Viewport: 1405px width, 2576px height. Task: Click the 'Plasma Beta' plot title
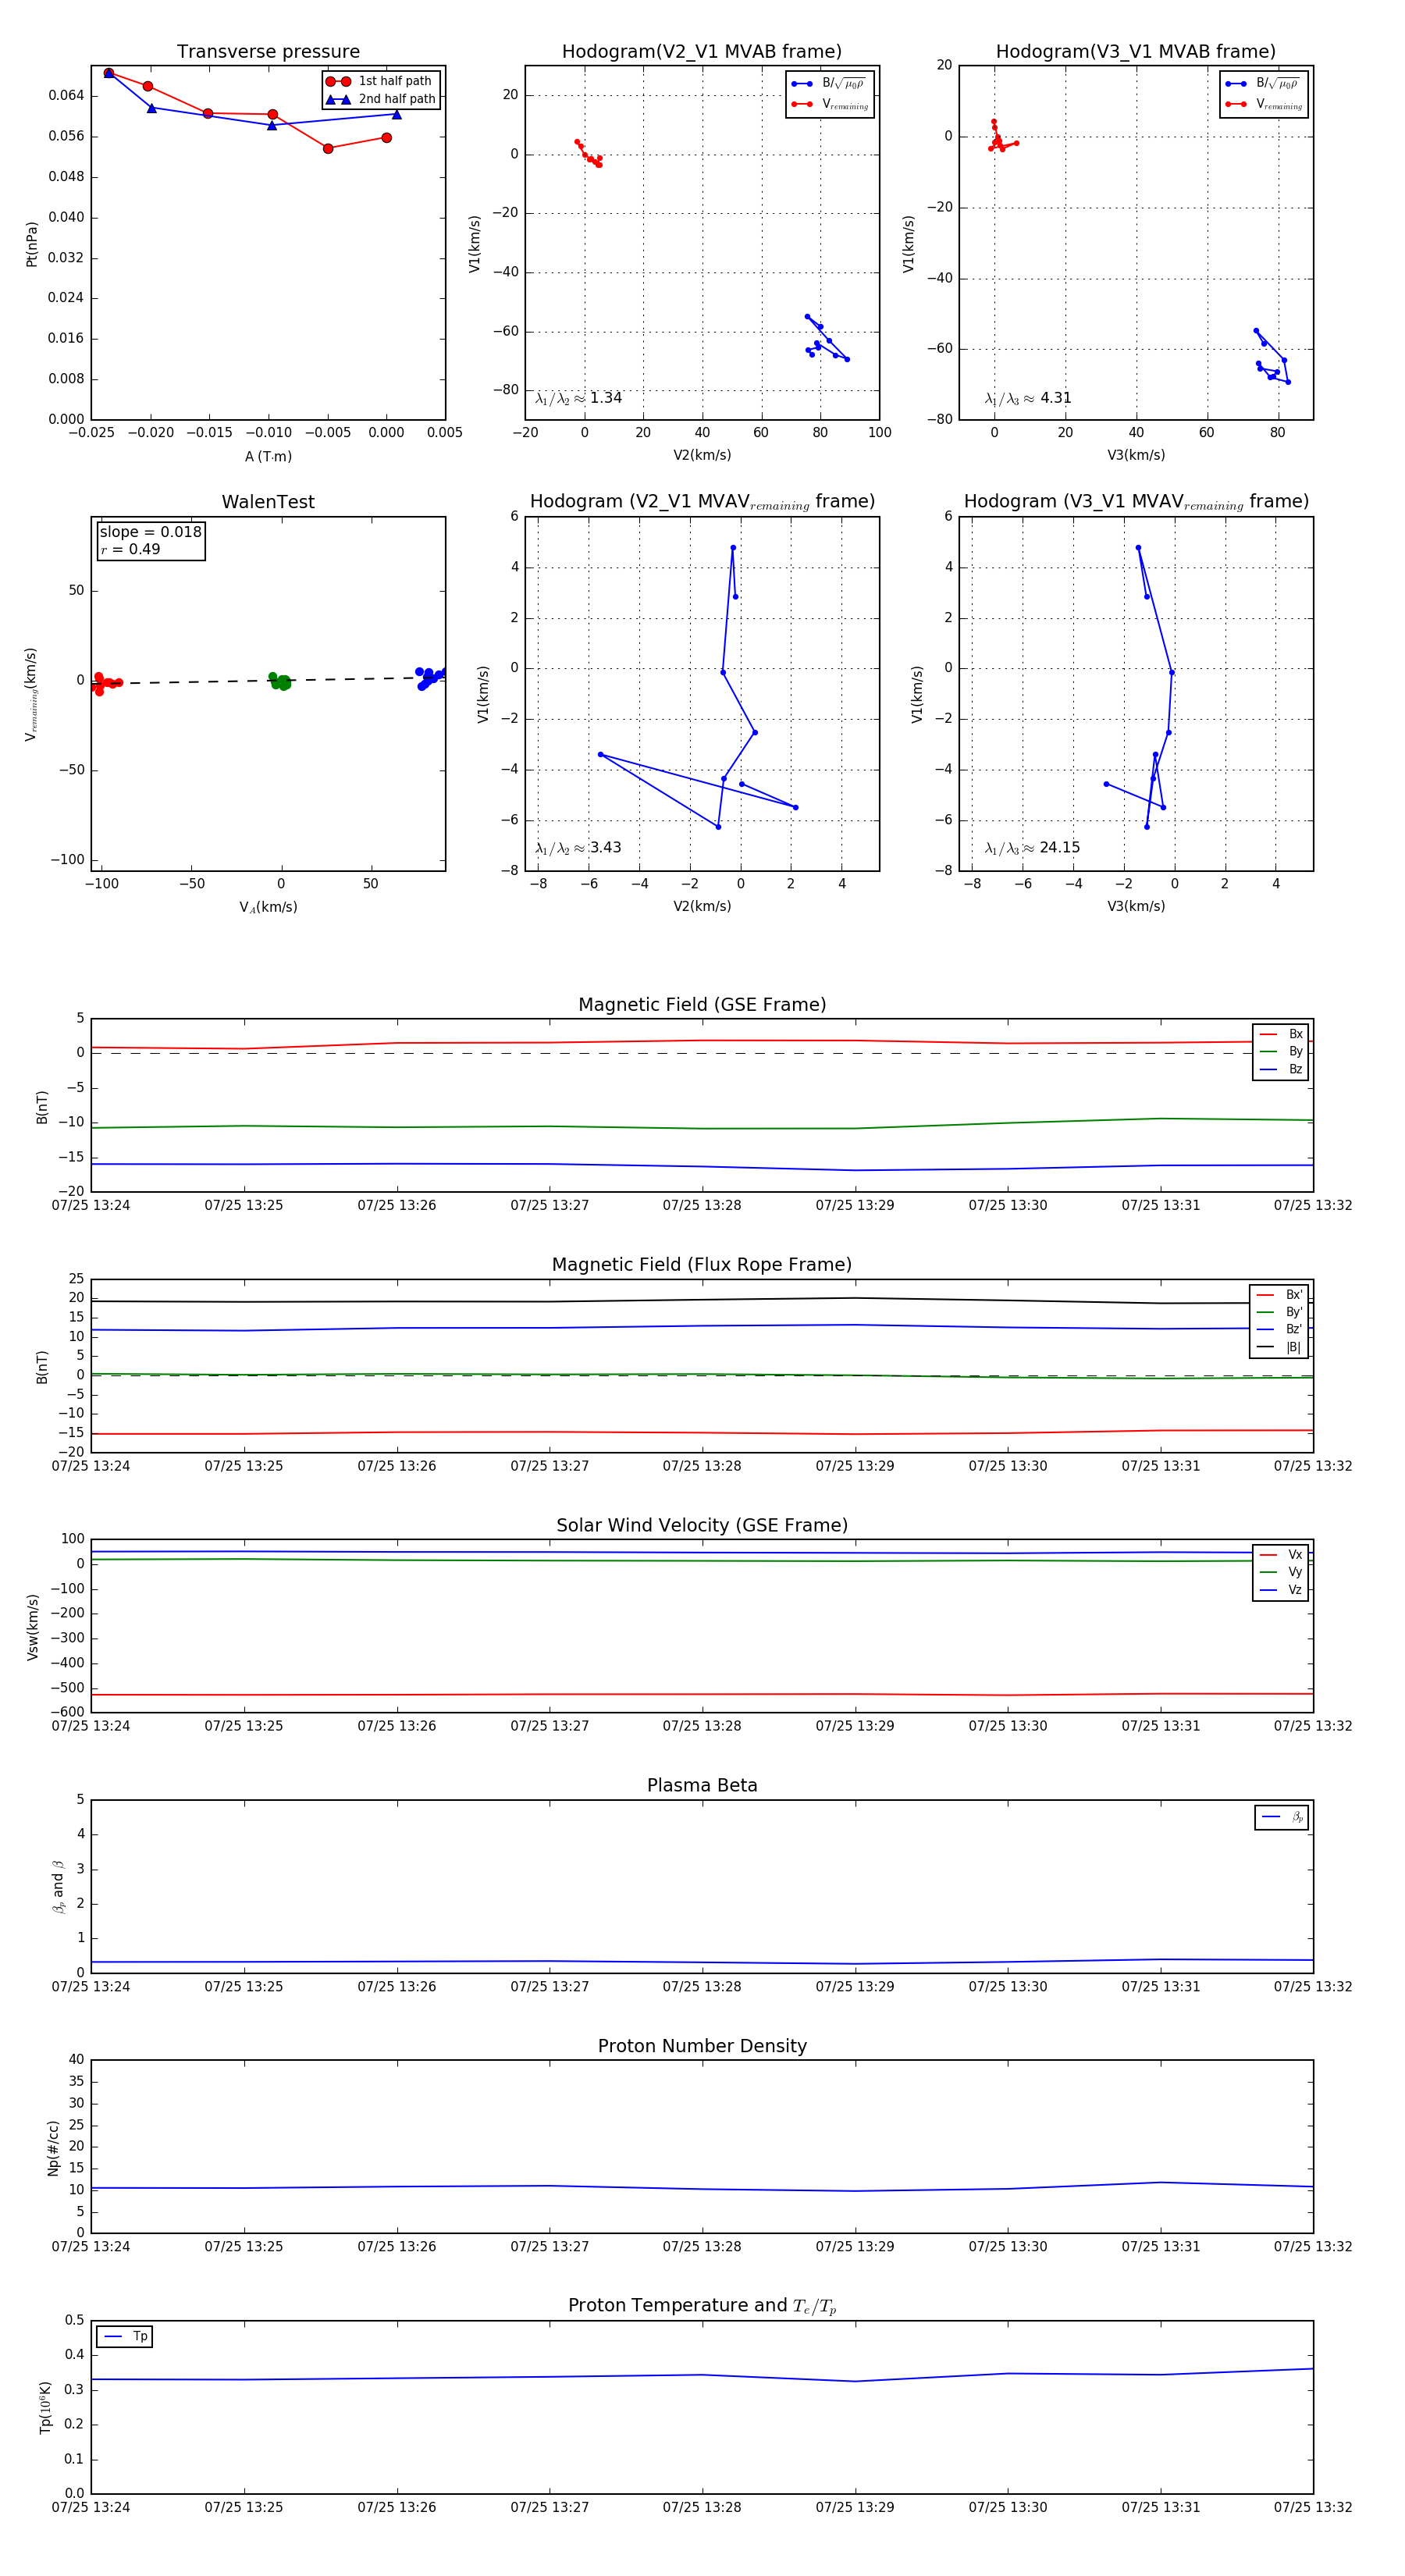[x=702, y=1785]
